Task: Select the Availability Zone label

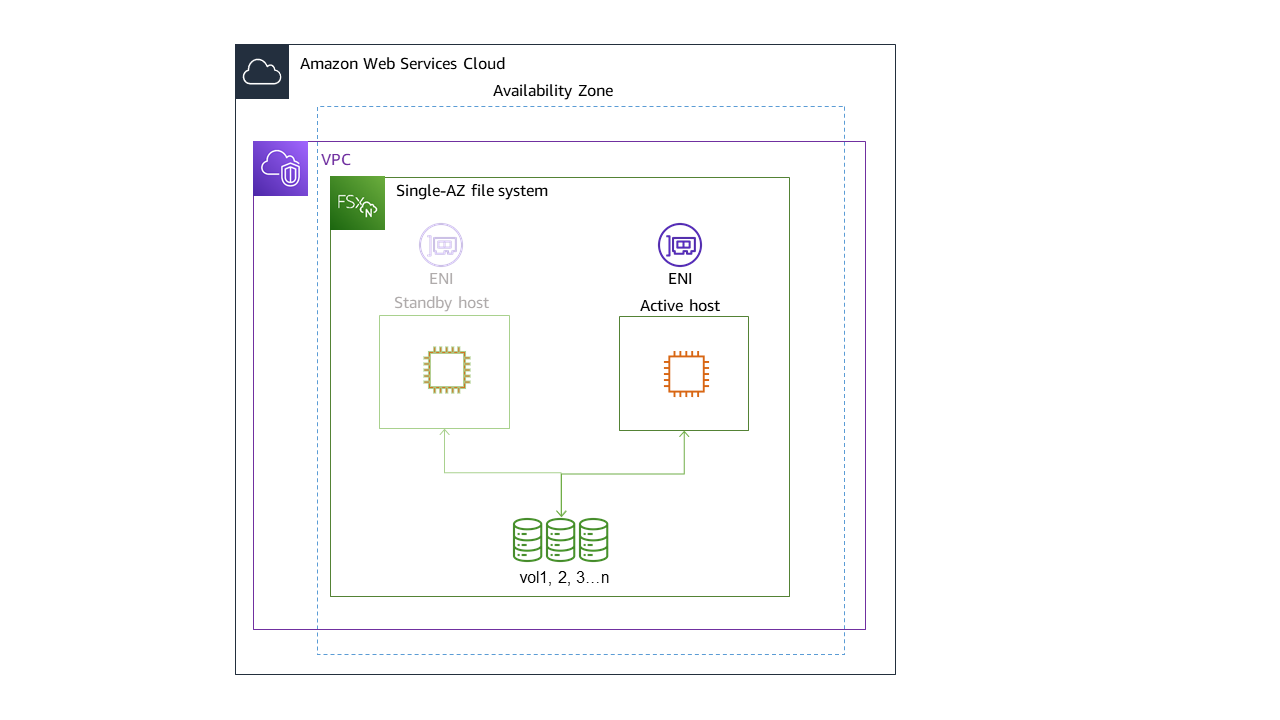Action: click(x=552, y=90)
